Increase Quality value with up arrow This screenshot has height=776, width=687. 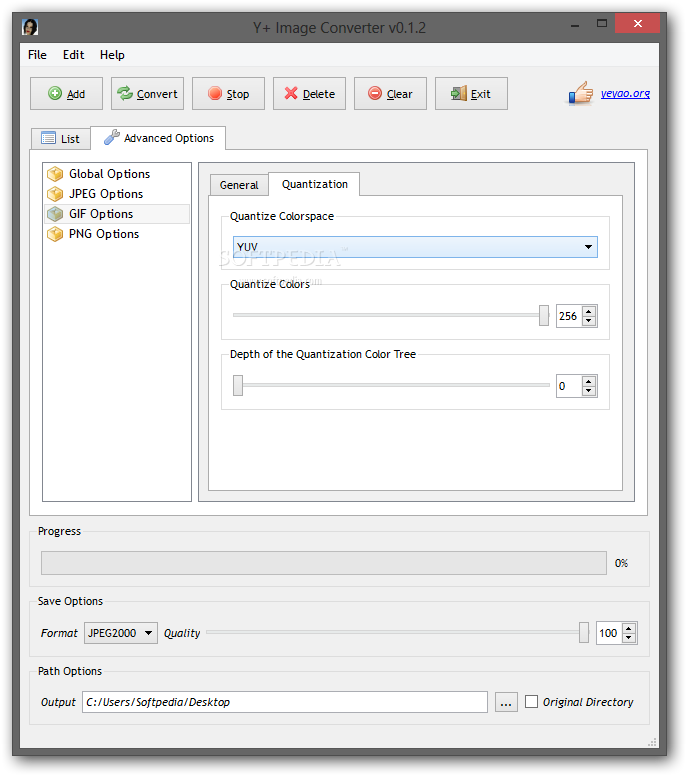tap(629, 628)
